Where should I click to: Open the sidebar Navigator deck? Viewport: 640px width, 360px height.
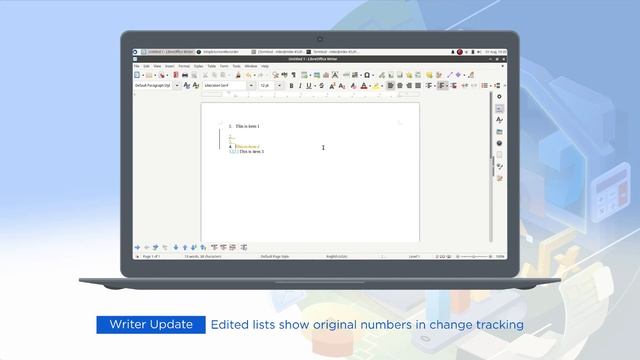coord(499,143)
